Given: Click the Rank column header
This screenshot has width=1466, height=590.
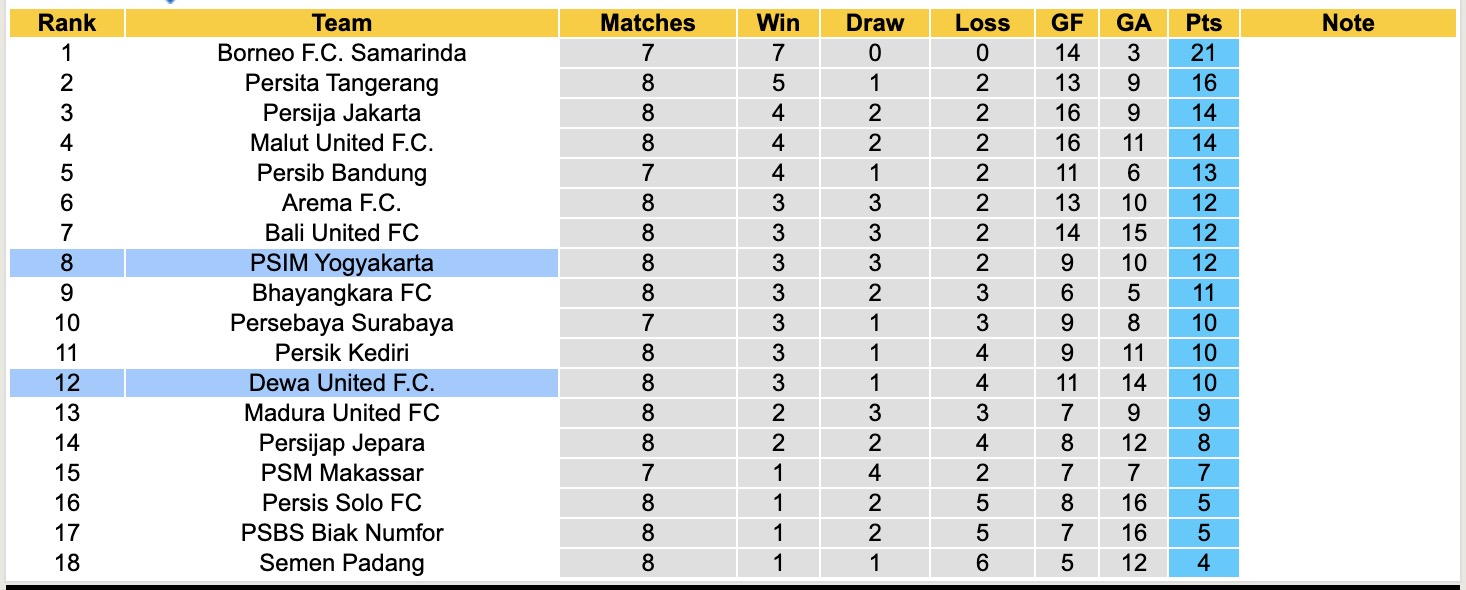Looking at the screenshot, I should point(67,23).
